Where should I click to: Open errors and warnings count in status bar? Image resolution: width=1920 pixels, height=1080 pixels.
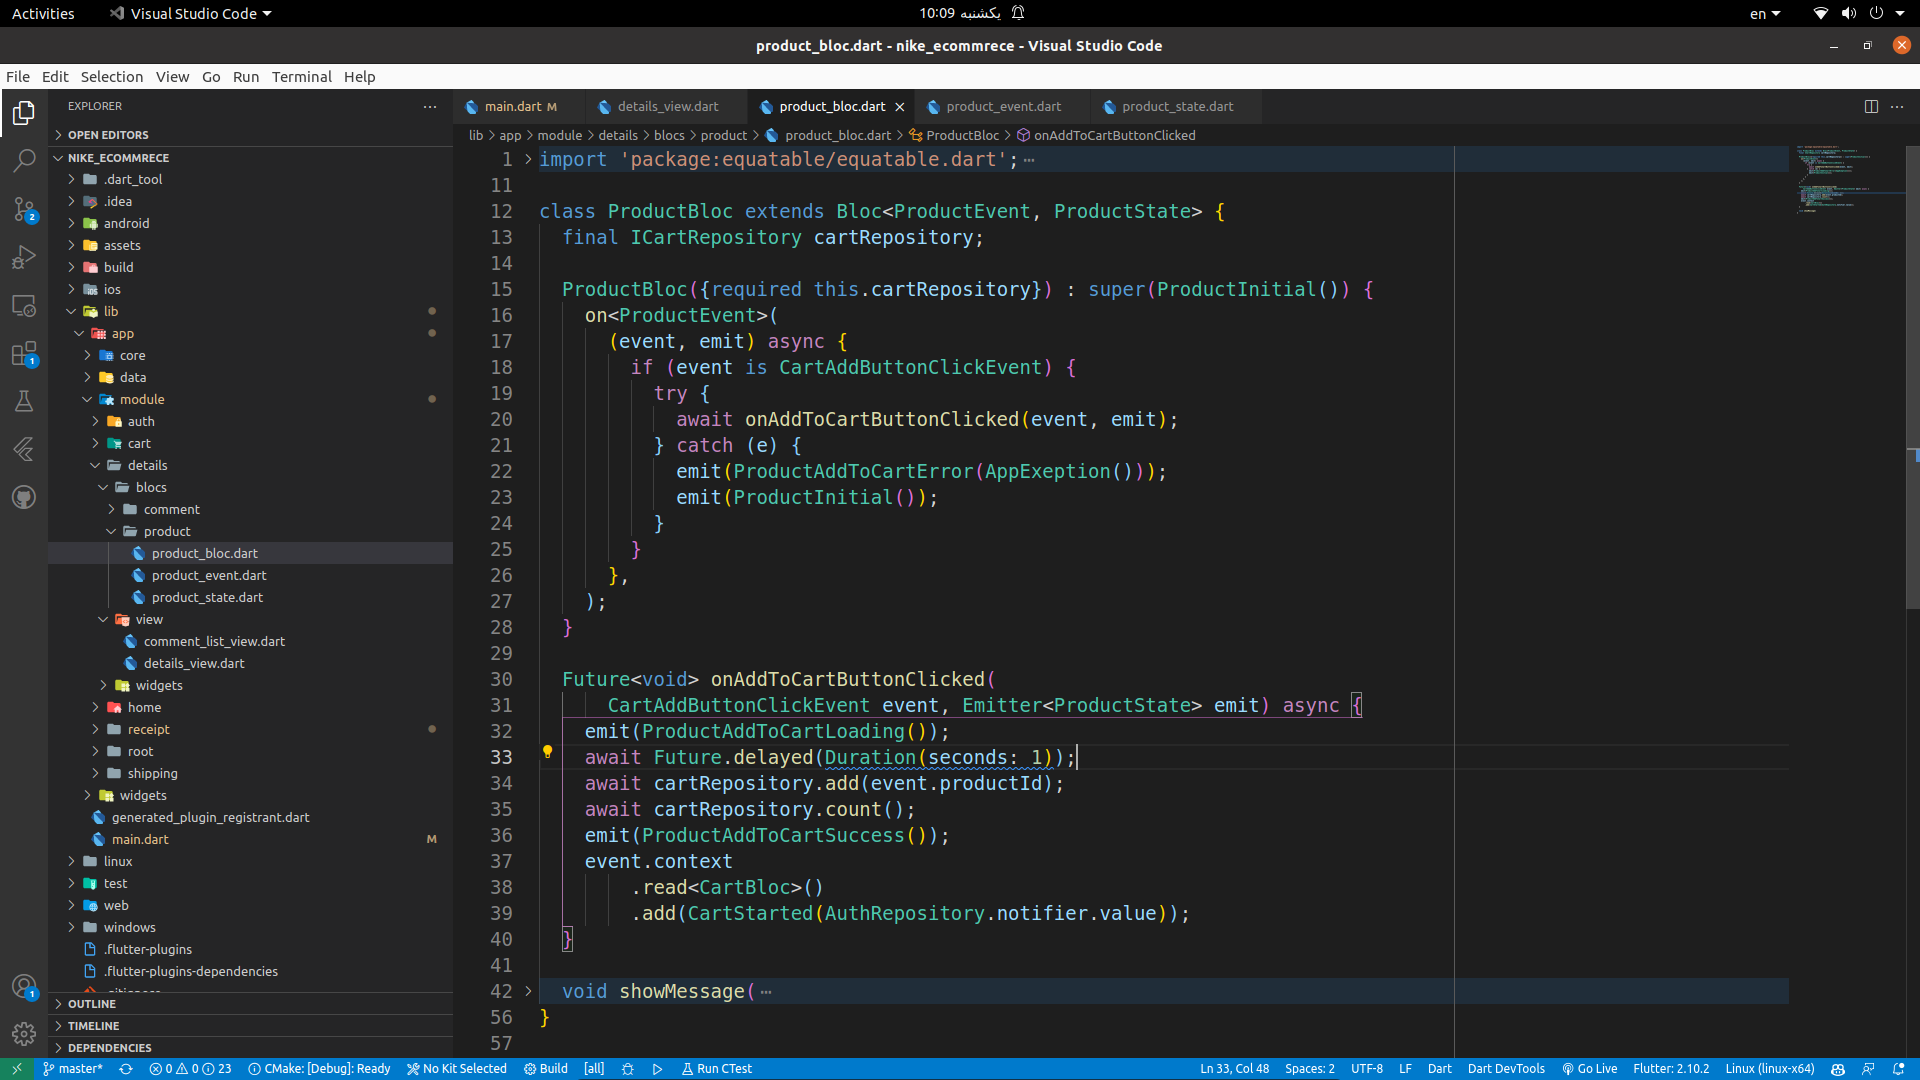[x=190, y=1069]
